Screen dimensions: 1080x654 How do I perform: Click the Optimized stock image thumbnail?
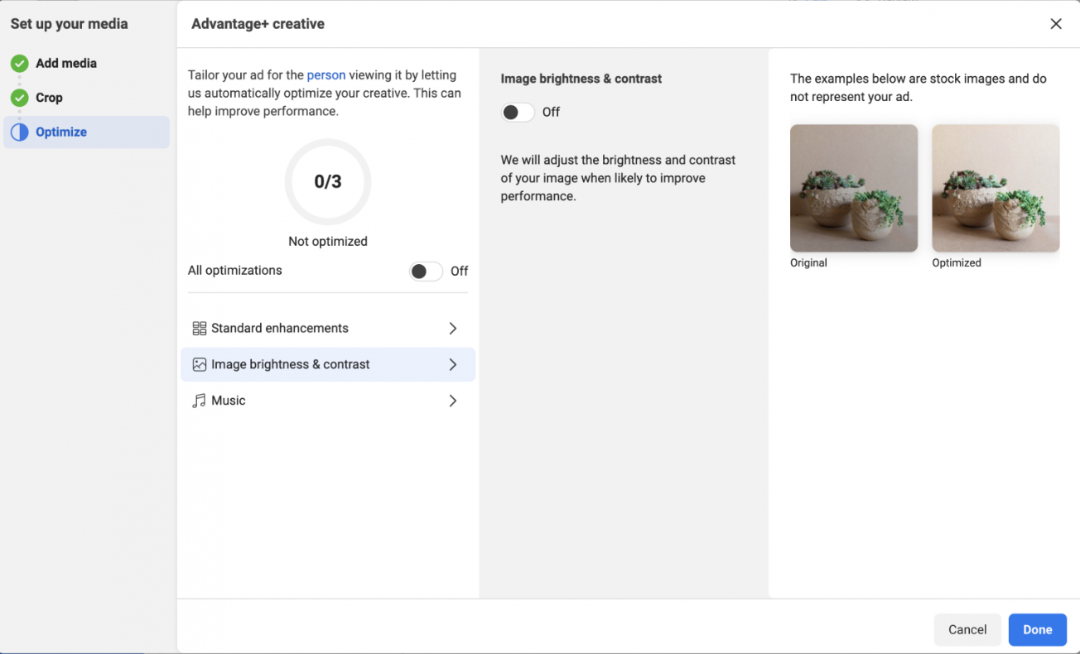995,187
